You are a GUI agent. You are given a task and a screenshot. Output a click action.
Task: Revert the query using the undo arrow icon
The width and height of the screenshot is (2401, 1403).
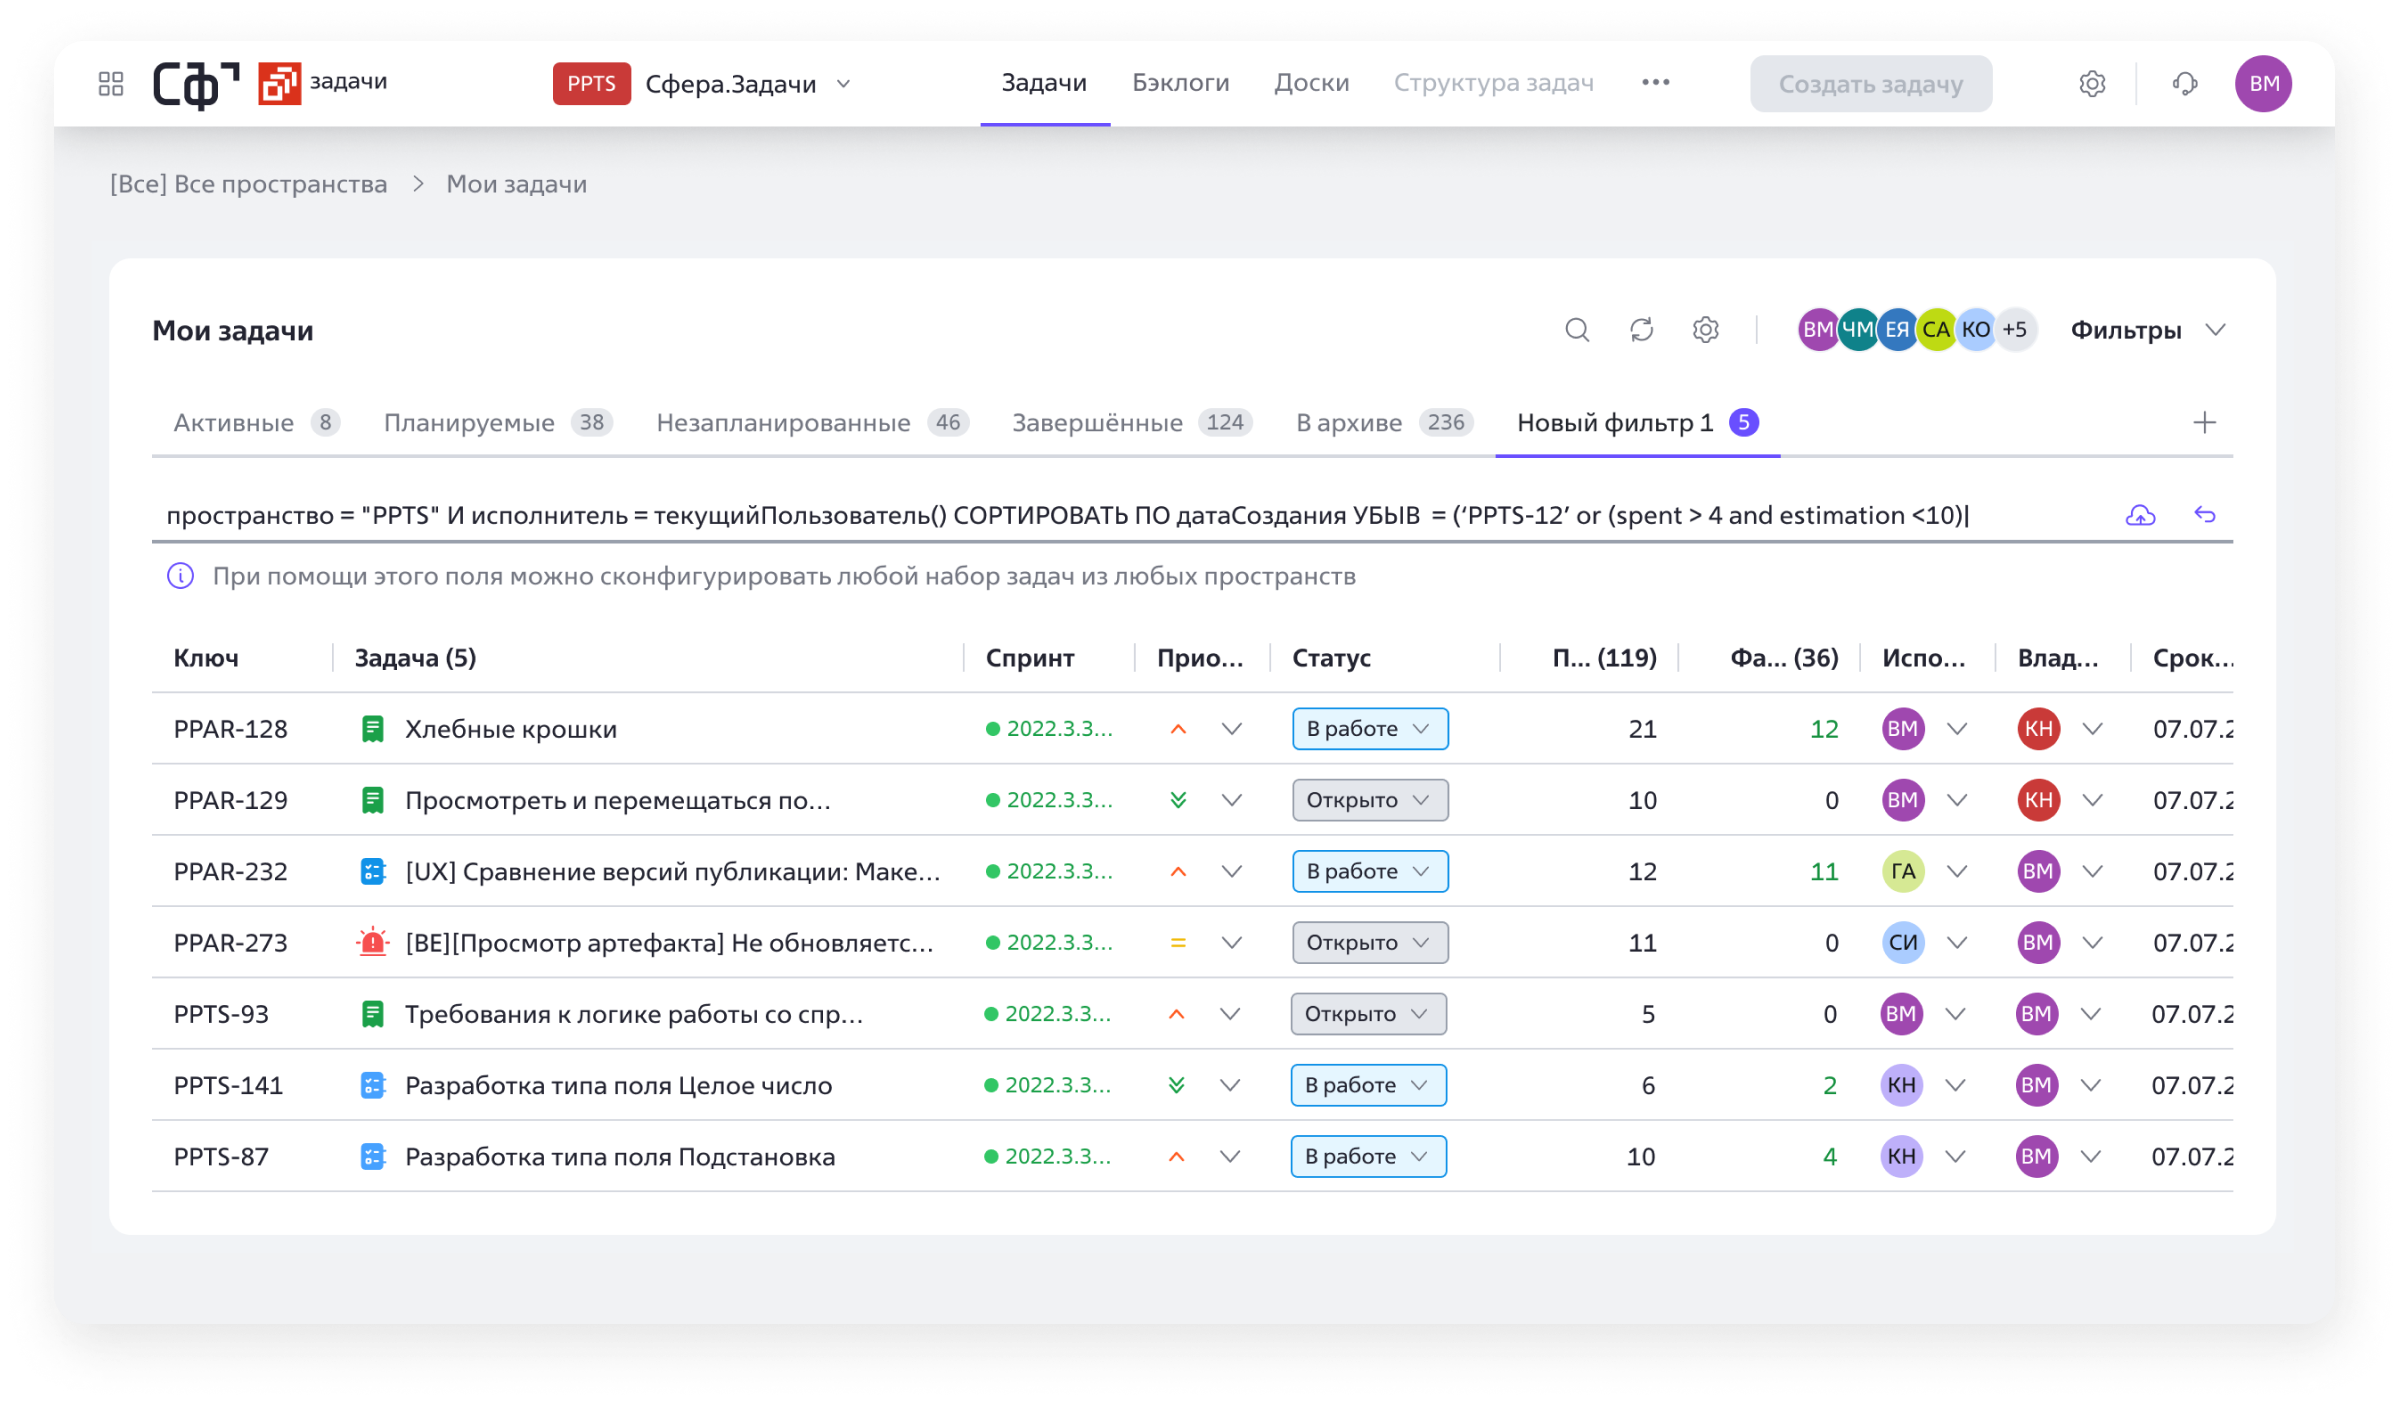click(x=2205, y=515)
